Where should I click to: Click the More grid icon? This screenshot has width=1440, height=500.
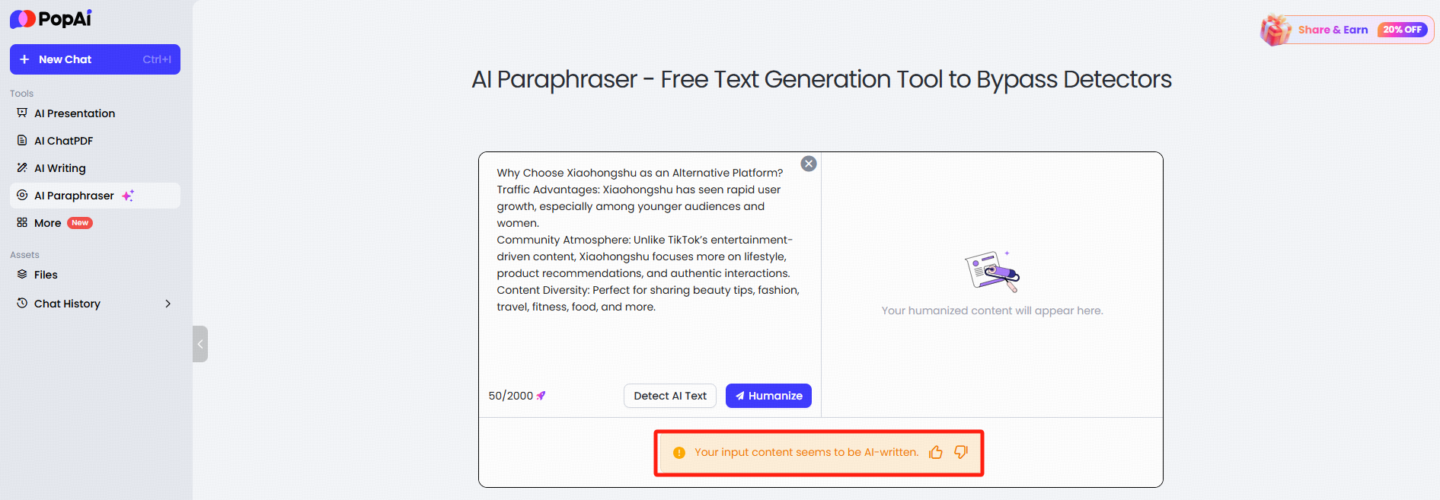click(x=22, y=223)
